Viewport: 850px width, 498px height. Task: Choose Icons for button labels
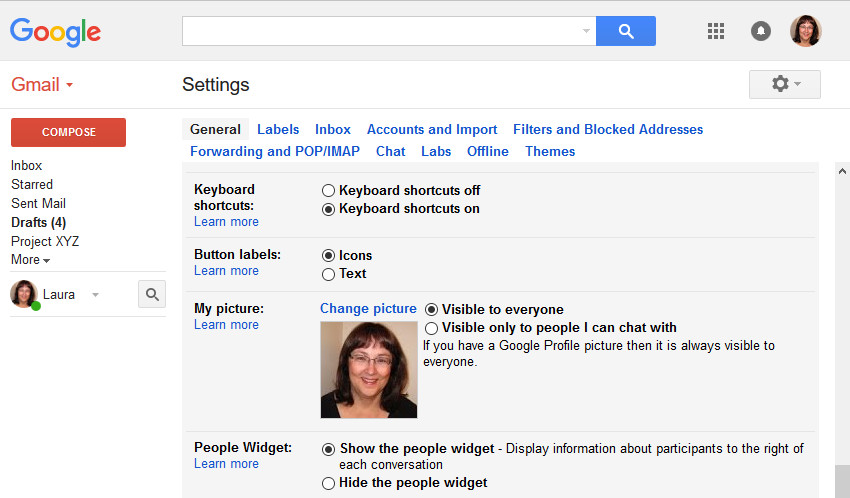(328, 256)
